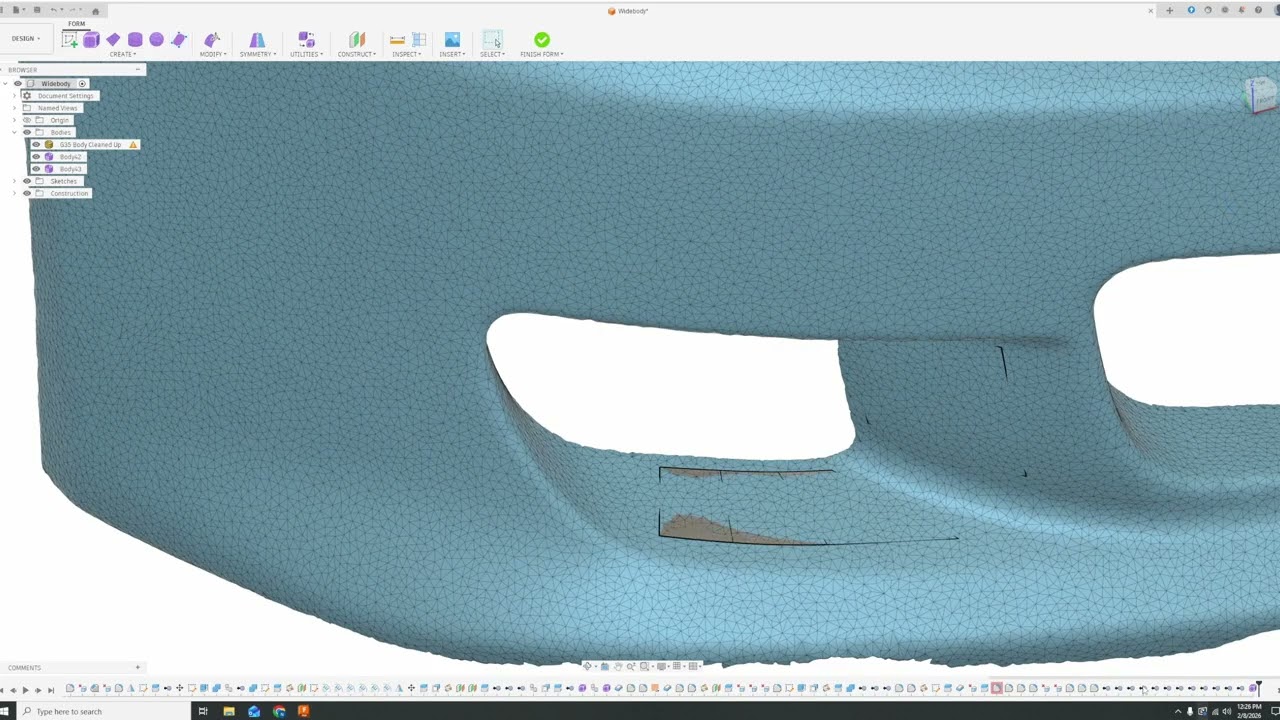Select the Sphere form tool
Image resolution: width=1280 pixels, height=720 pixels.
157,39
